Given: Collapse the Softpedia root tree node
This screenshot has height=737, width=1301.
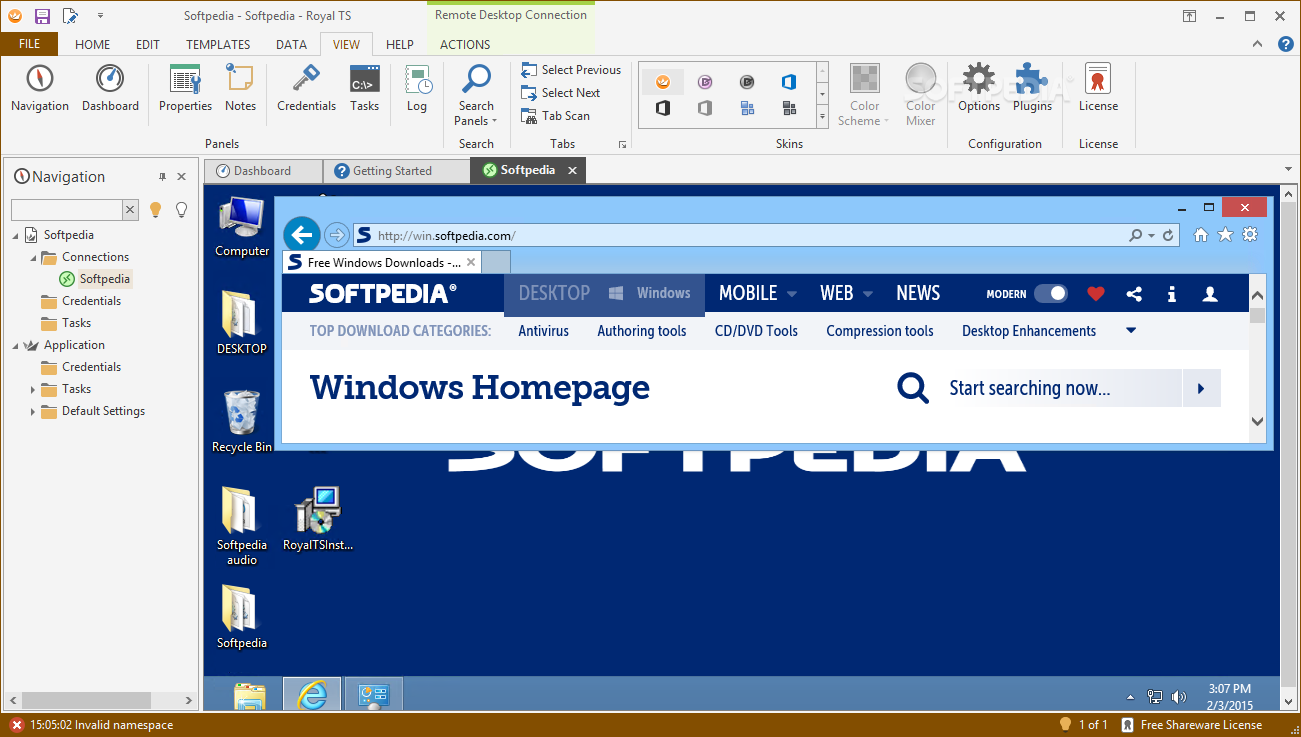Looking at the screenshot, I should coord(16,235).
